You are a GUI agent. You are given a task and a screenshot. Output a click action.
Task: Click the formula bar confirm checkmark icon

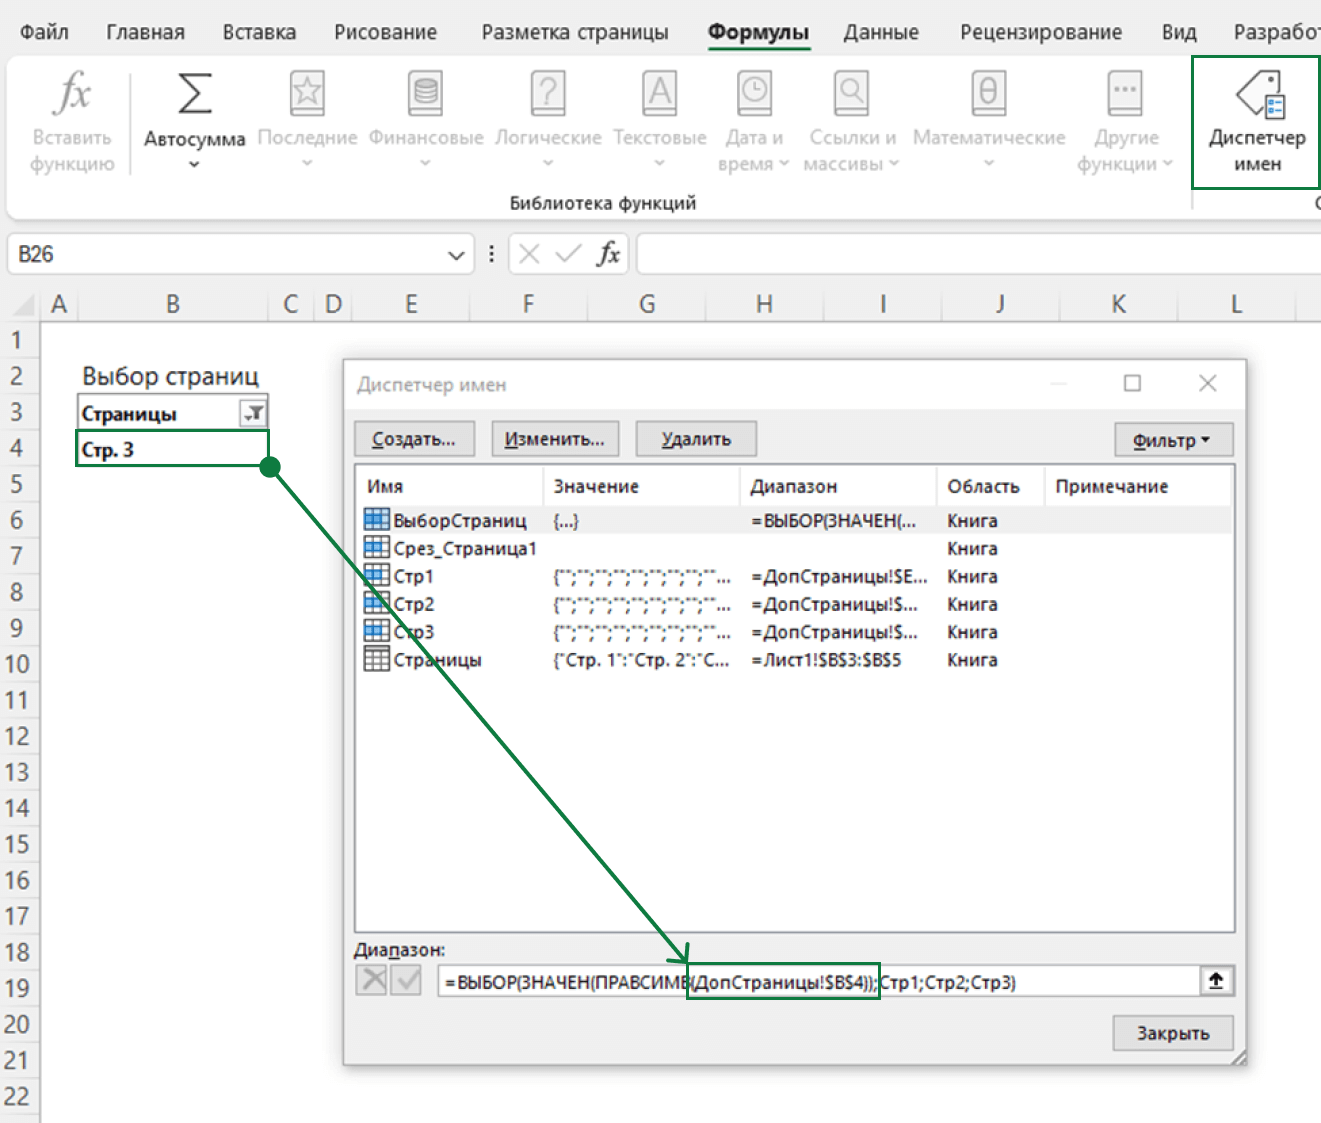(x=568, y=254)
